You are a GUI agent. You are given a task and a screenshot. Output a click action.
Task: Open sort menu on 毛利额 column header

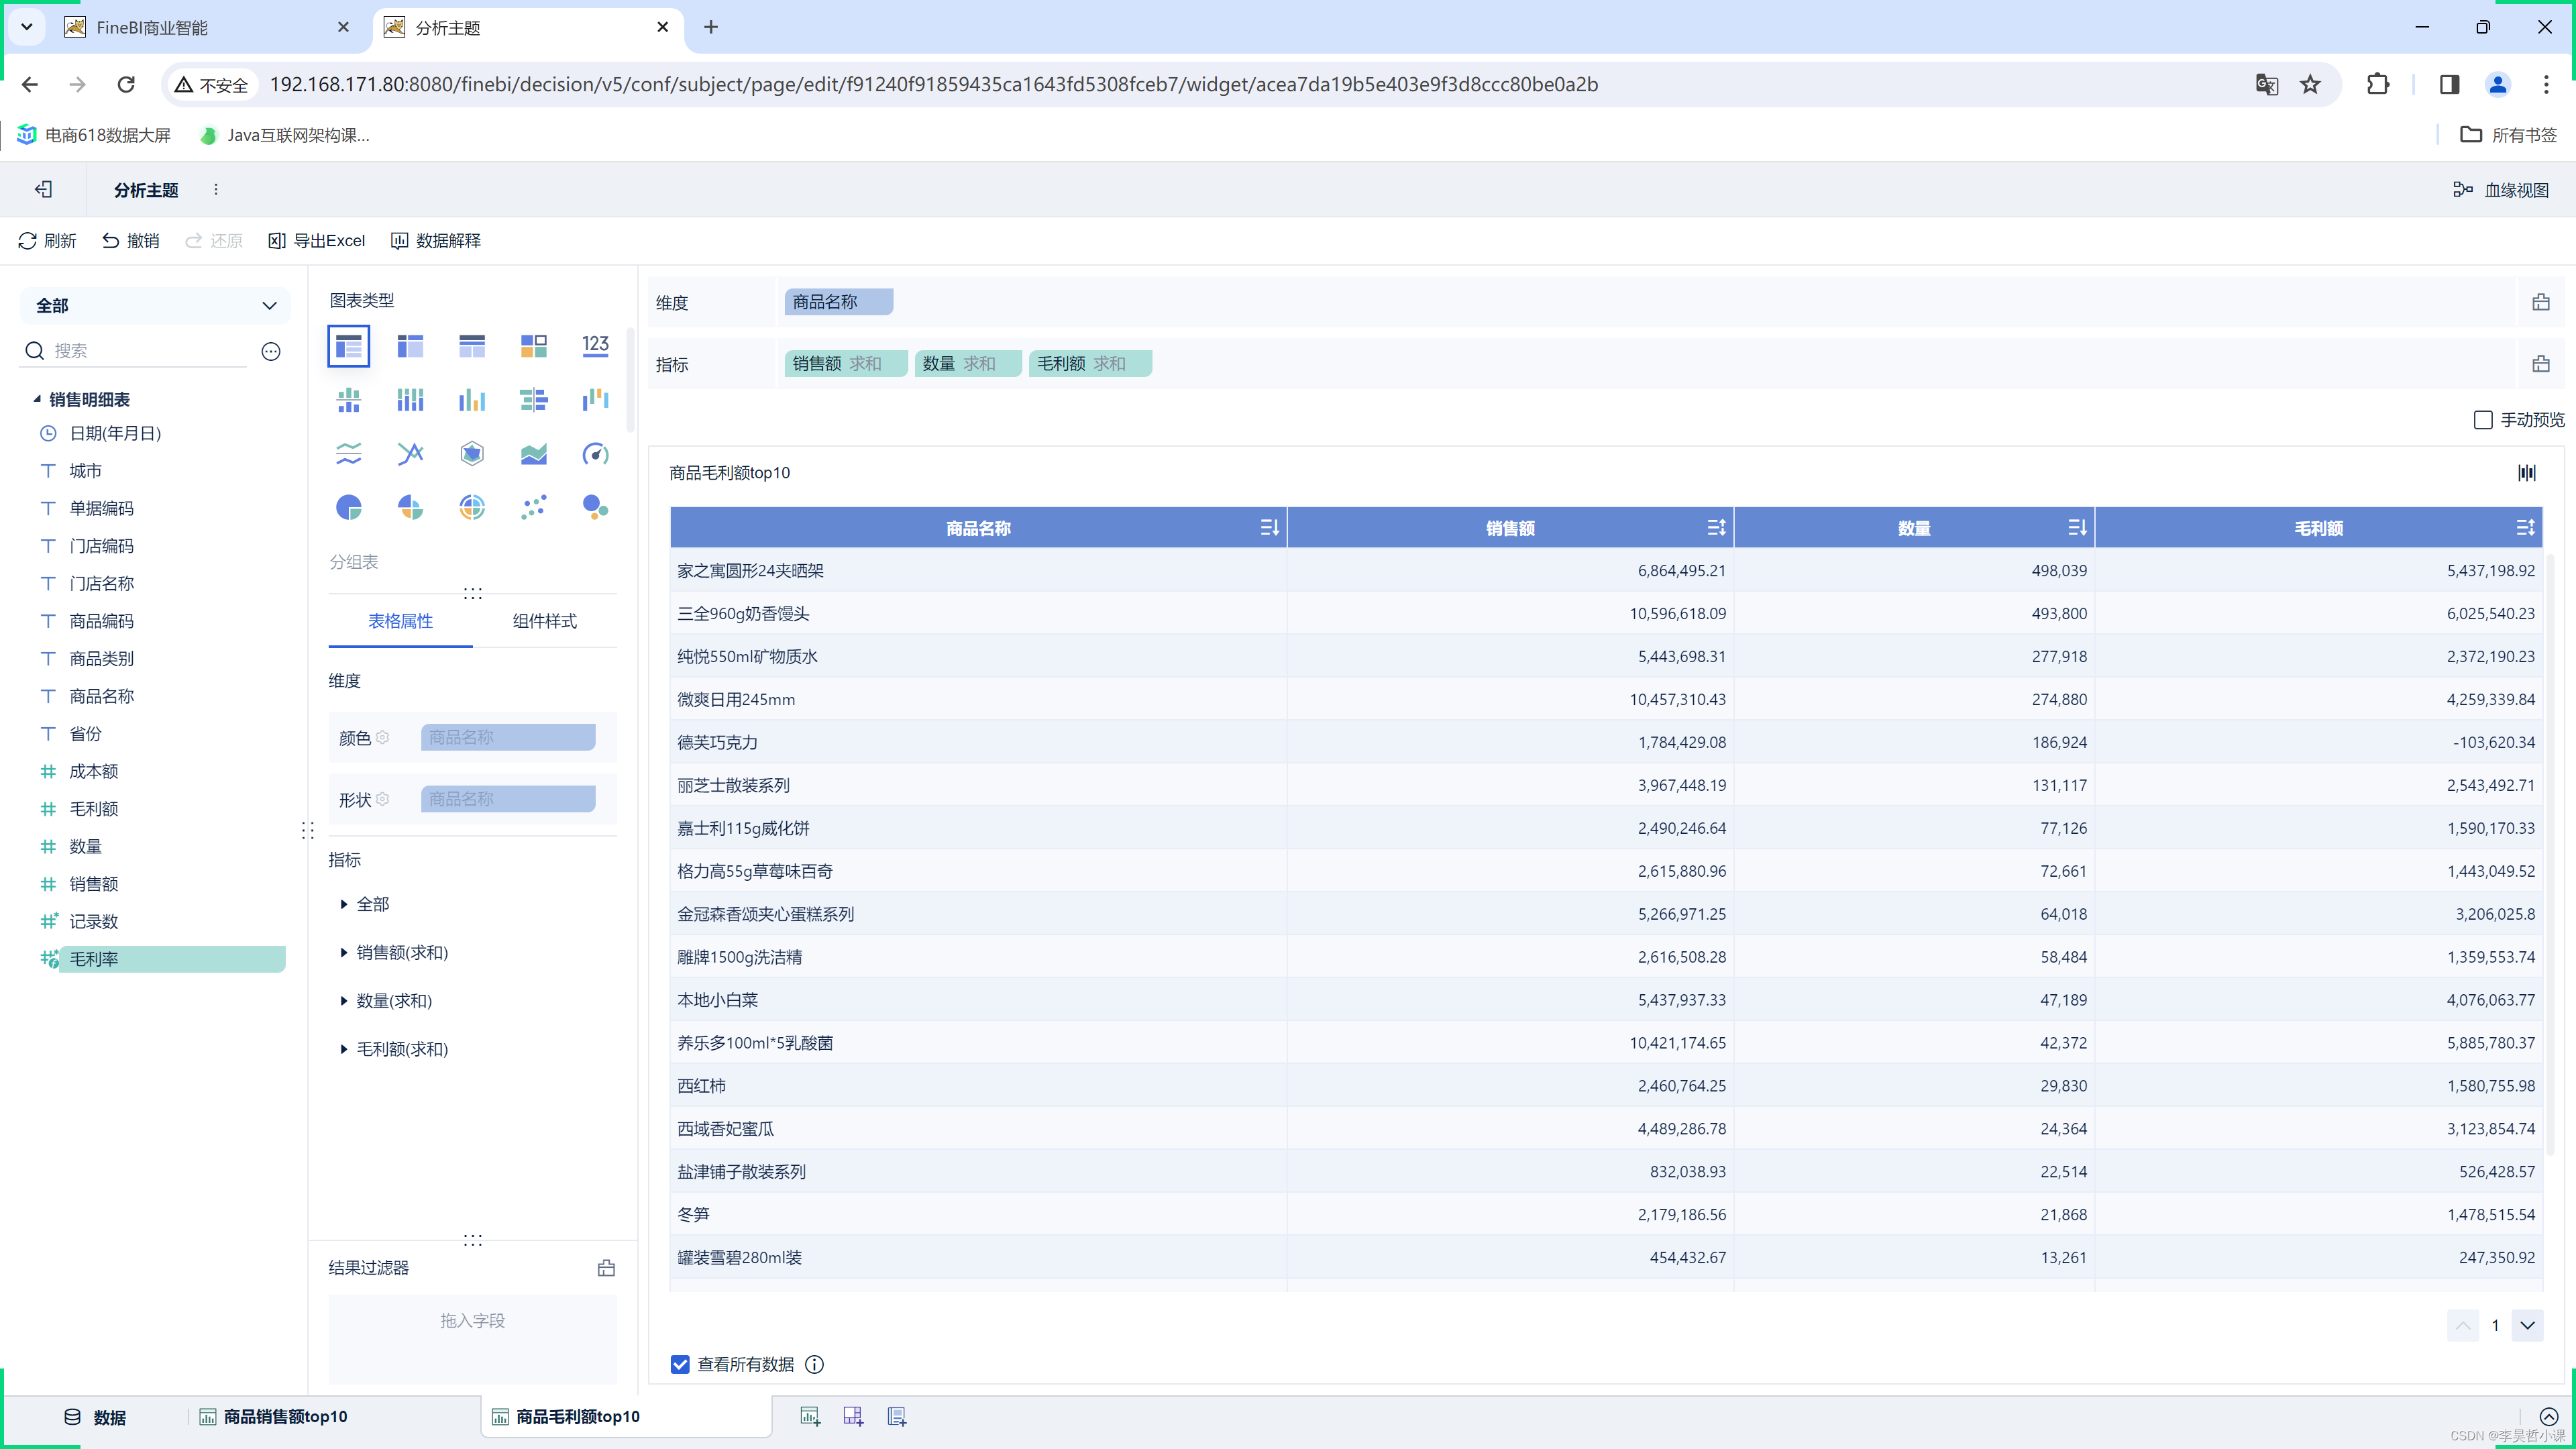2525,527
